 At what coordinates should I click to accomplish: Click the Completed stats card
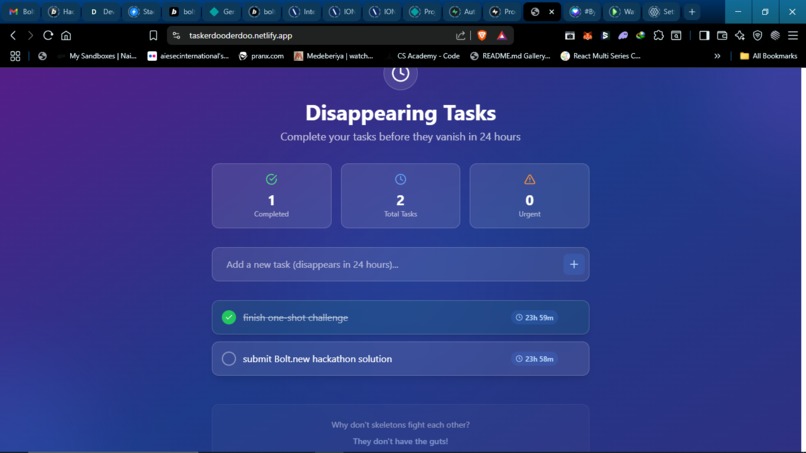[271, 195]
